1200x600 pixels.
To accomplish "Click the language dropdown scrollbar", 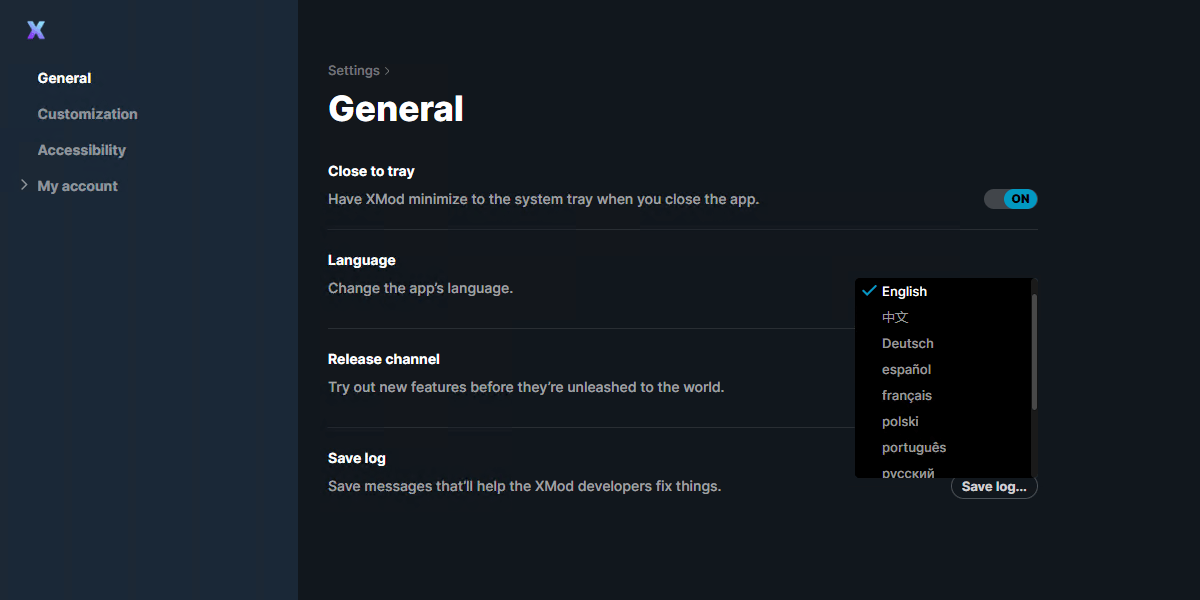I will point(1034,350).
